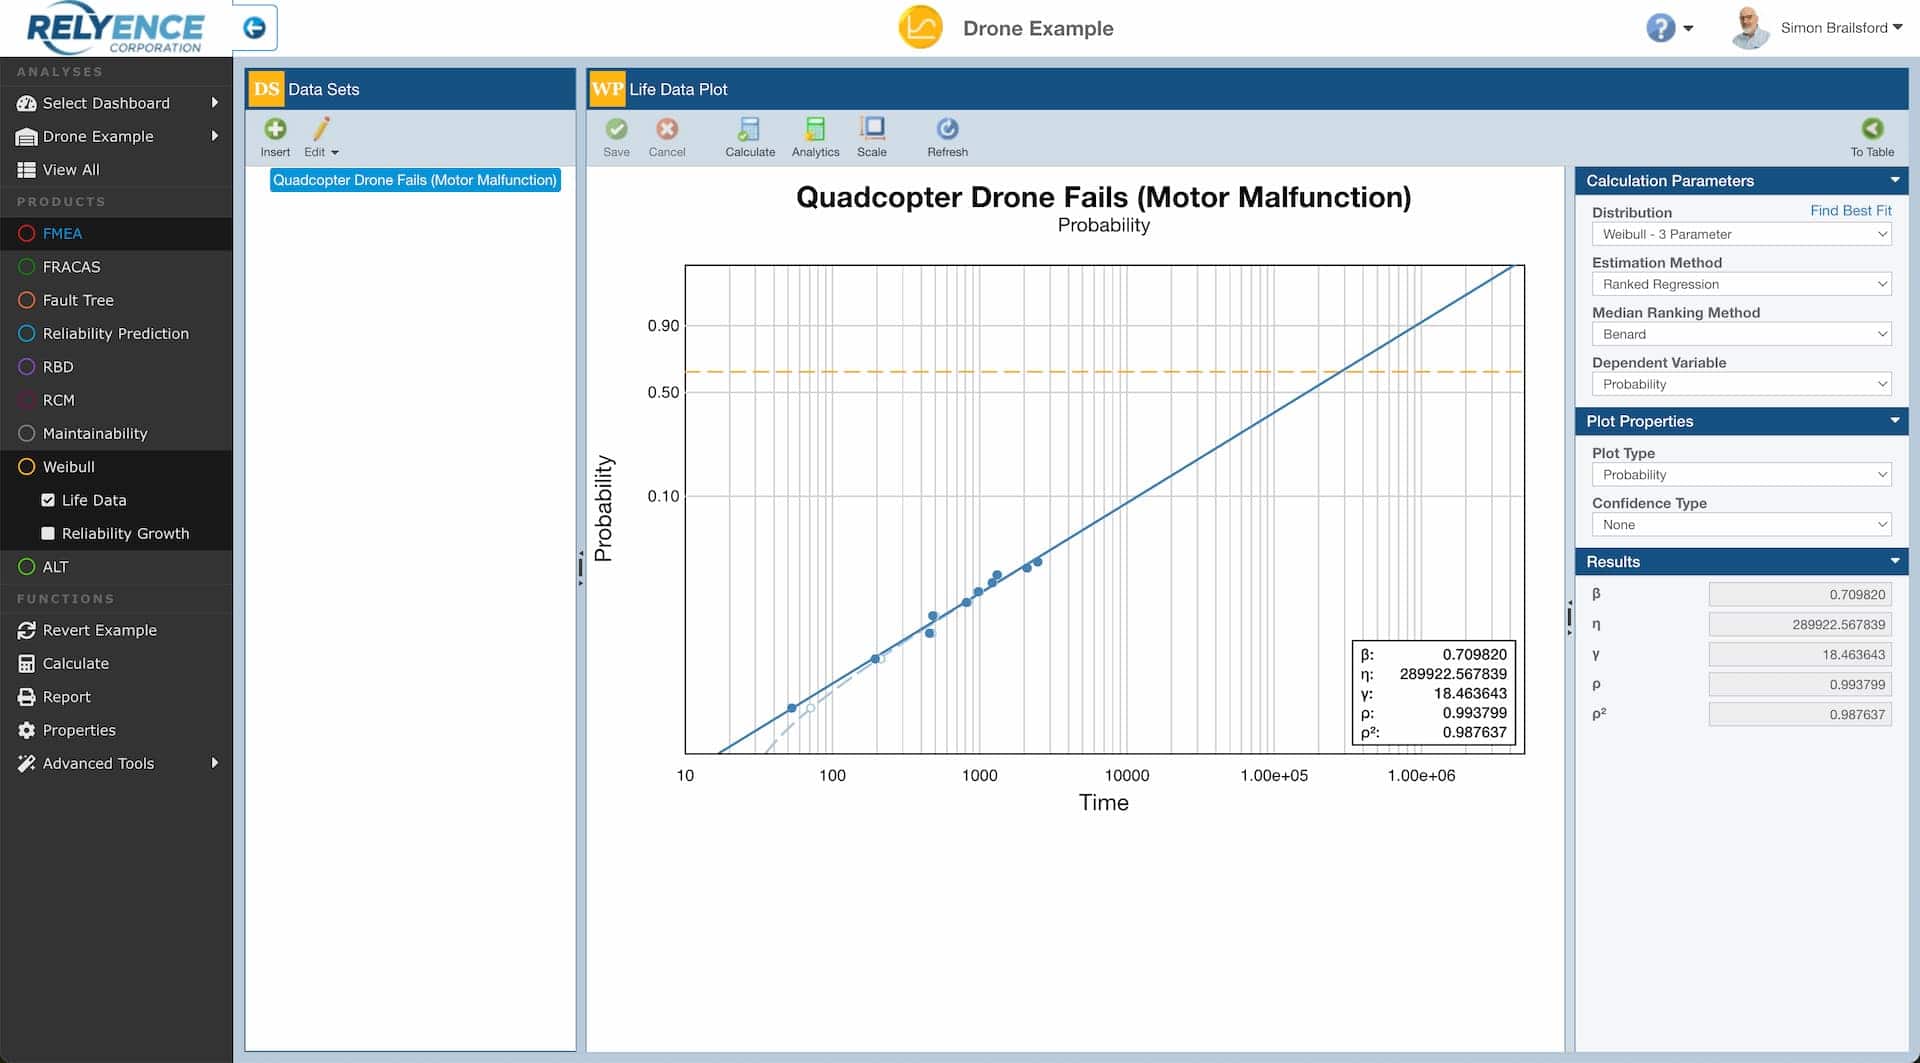Toggle the Life Data checkbox in the Weibull section
This screenshot has height=1063, width=1920.
click(x=48, y=500)
